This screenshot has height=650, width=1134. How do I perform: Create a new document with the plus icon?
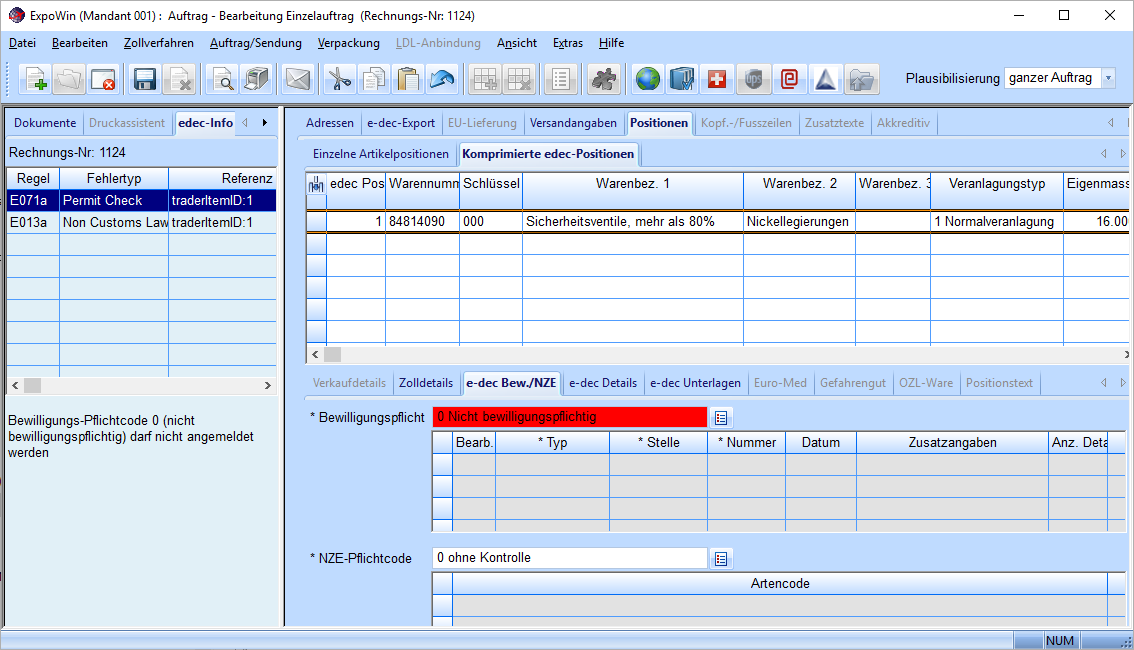(x=35, y=79)
